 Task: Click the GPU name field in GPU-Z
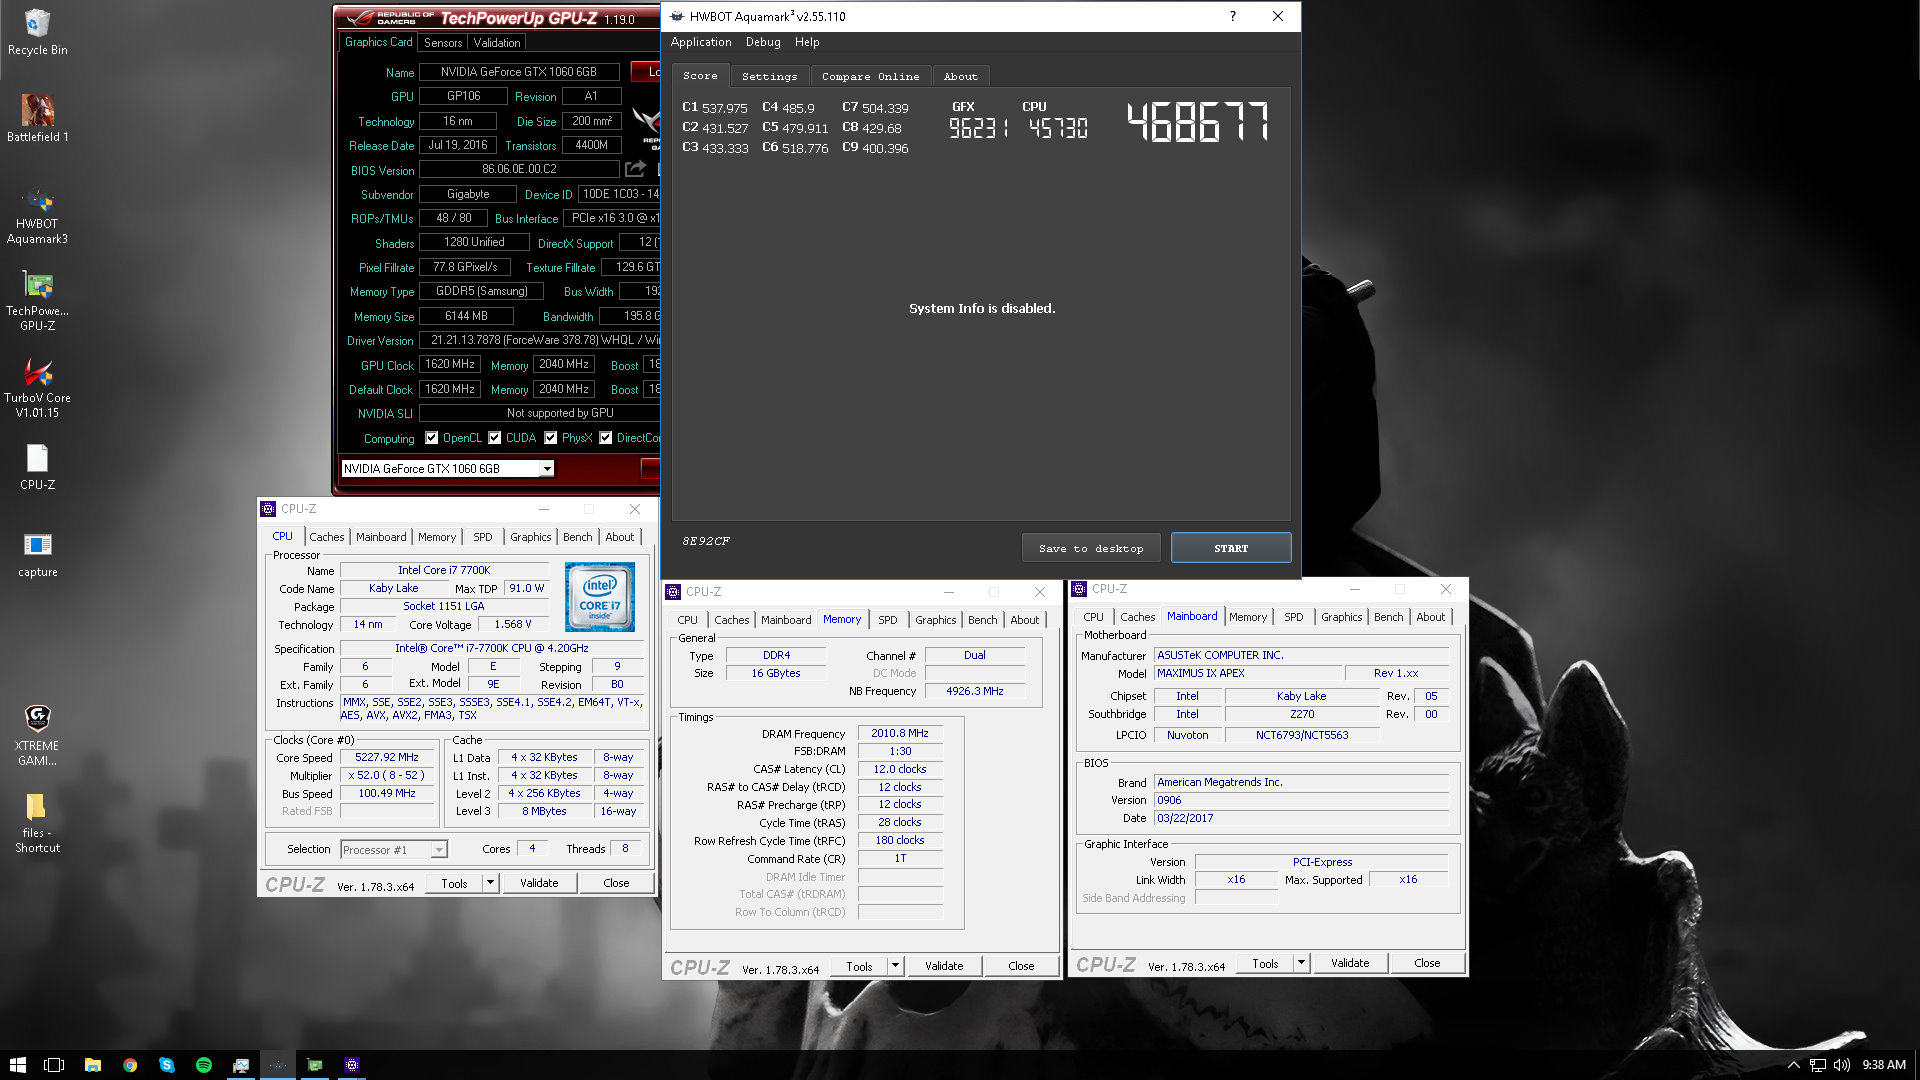click(x=519, y=72)
